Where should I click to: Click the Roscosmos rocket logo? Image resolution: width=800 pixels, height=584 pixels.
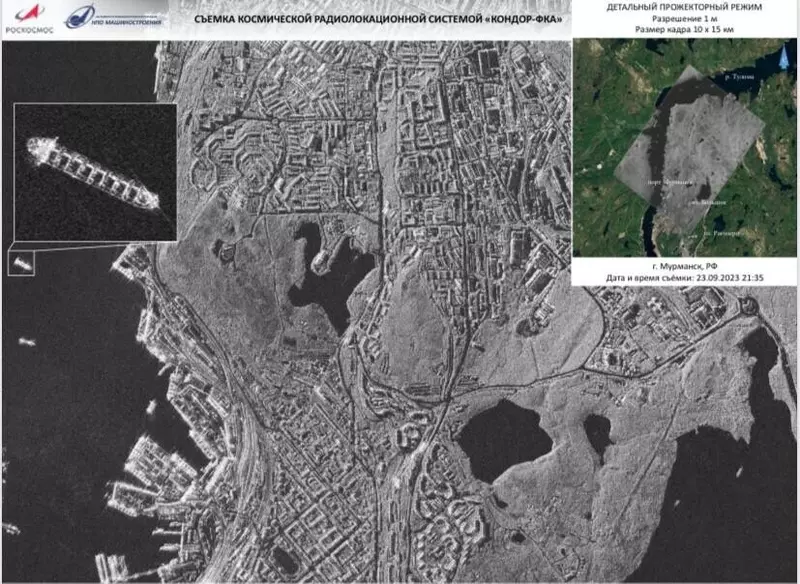pos(23,14)
